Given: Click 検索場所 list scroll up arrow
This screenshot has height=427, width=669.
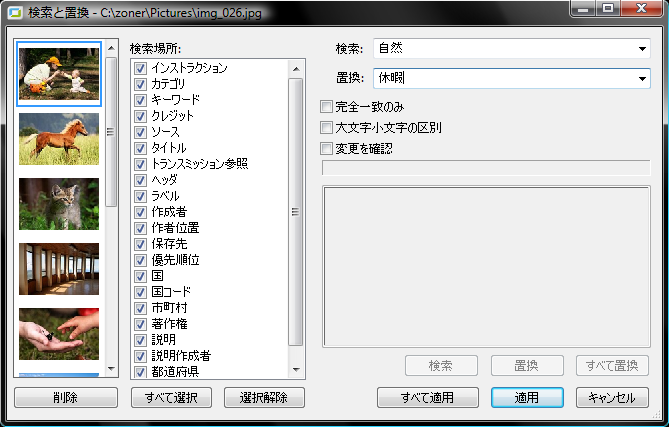Looking at the screenshot, I should click(x=296, y=69).
